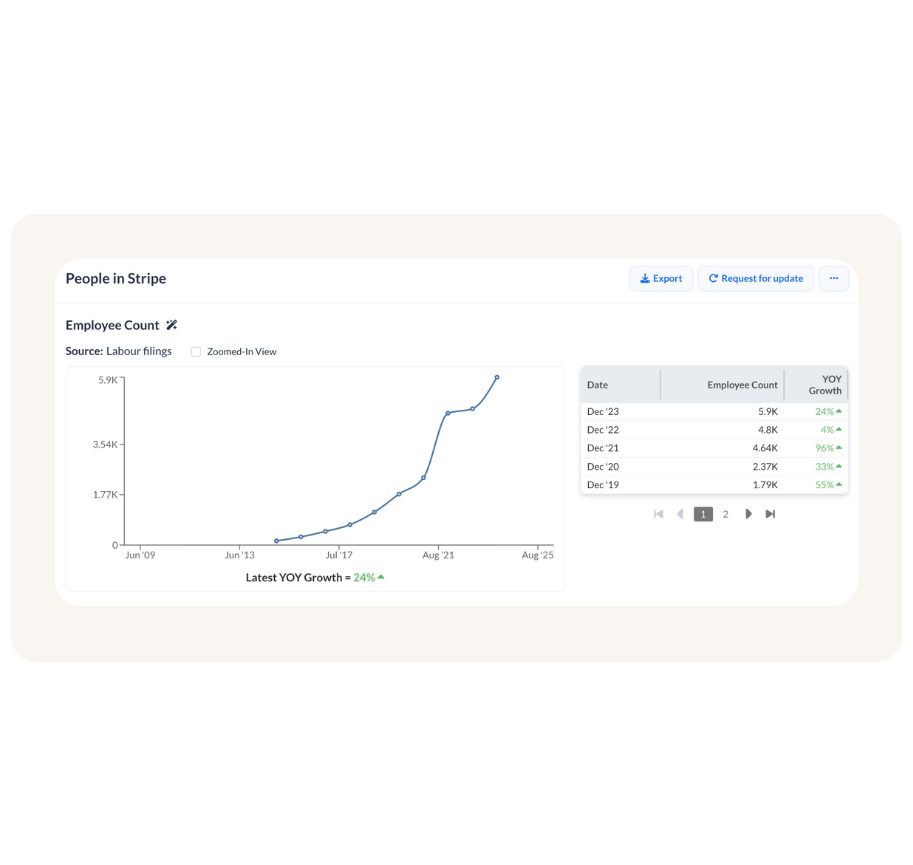The image size is (913, 865).
Task: Click the last data point on the chart
Action: pyautogui.click(x=497, y=378)
